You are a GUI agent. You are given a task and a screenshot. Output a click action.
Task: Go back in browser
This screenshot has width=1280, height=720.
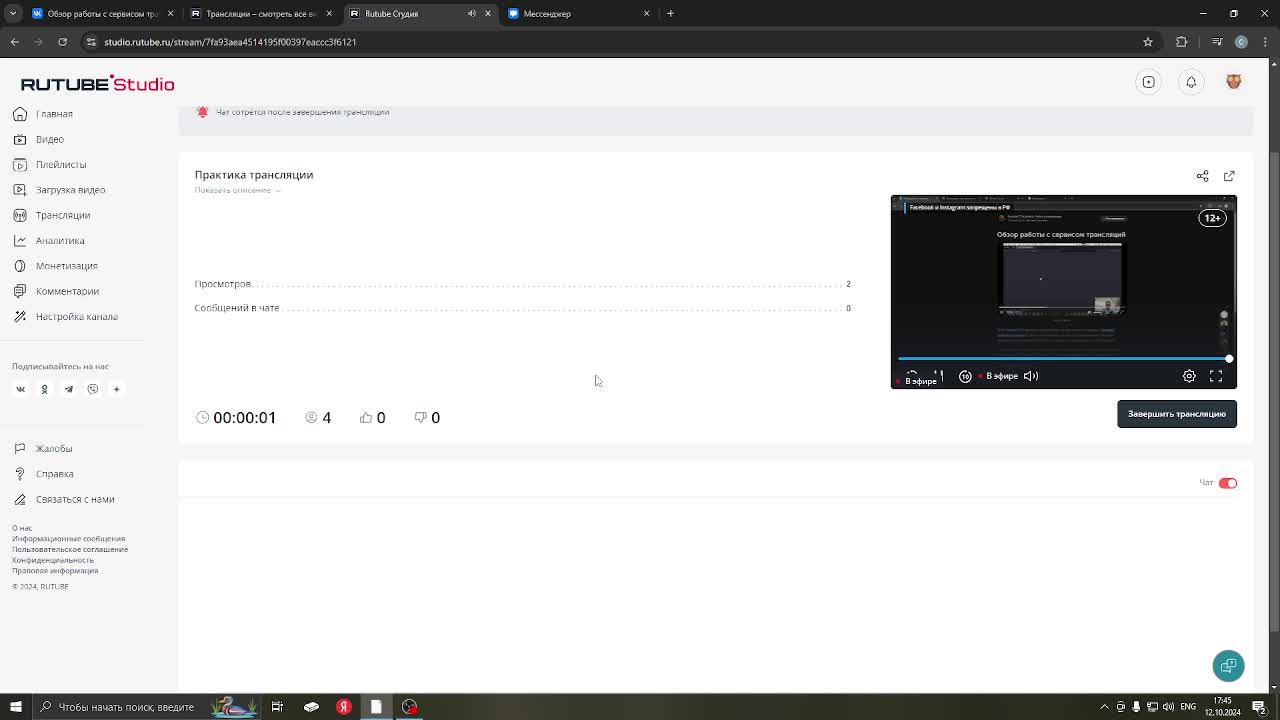coord(14,42)
